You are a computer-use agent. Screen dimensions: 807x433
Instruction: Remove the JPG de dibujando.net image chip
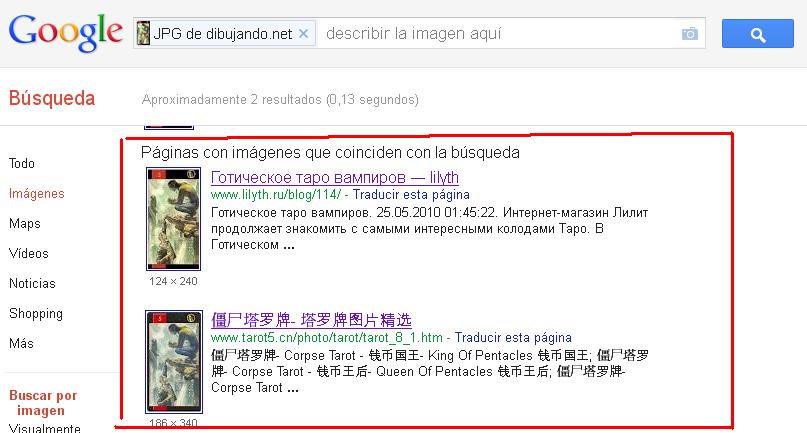pyautogui.click(x=304, y=34)
